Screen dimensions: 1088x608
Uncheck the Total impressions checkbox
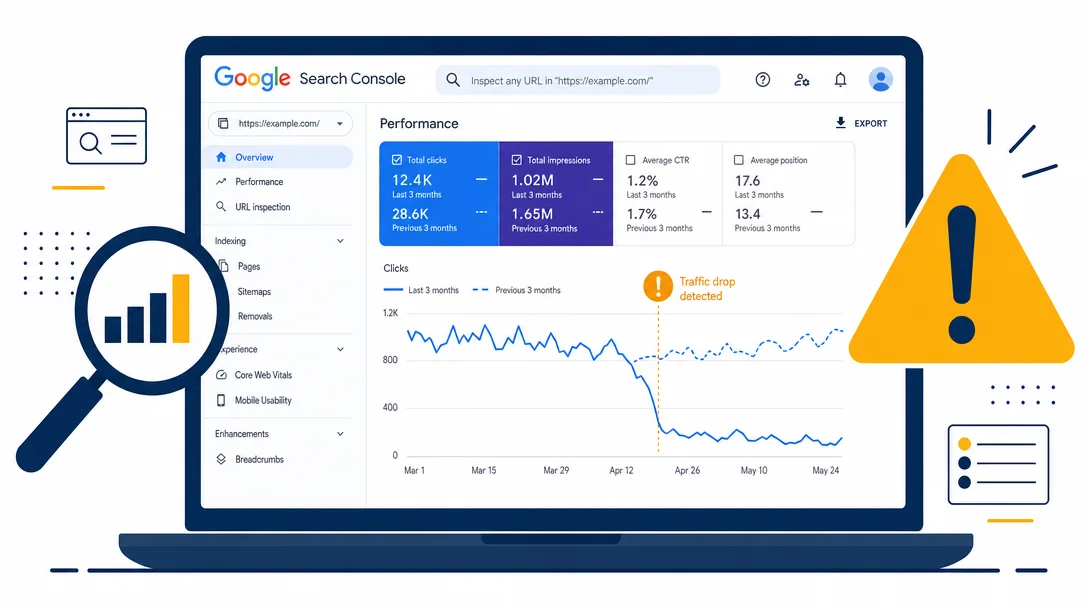pyautogui.click(x=517, y=160)
